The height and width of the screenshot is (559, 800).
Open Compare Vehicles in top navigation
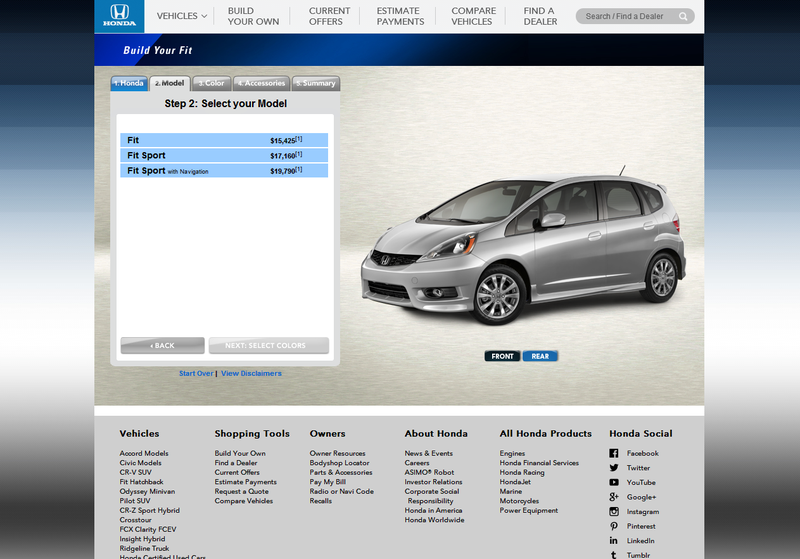click(x=473, y=16)
